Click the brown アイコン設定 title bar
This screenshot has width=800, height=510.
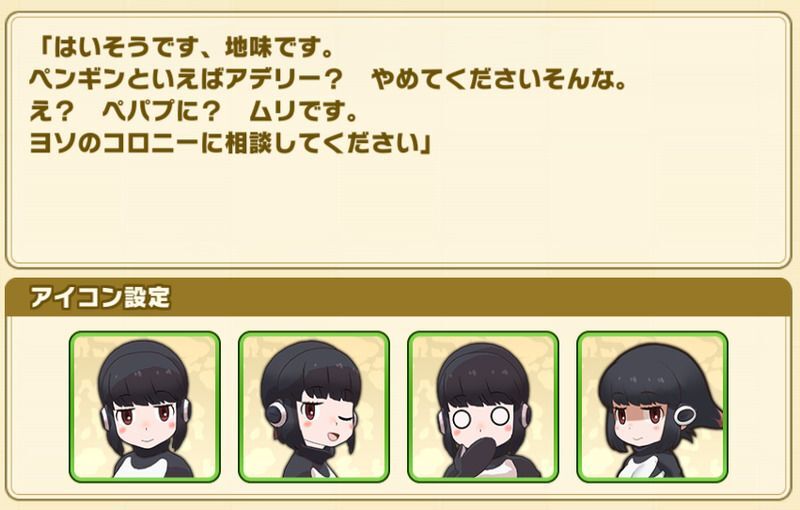pos(398,297)
